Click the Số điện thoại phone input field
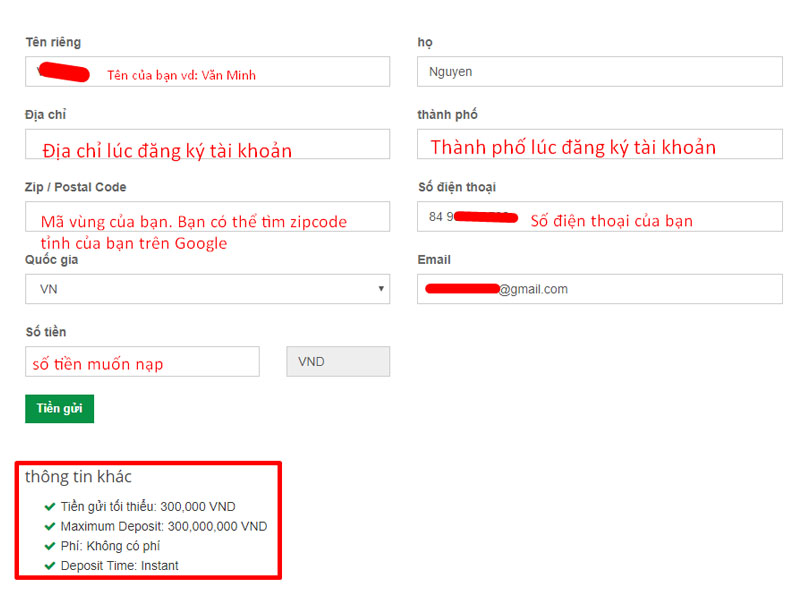This screenshot has width=800, height=600. (x=600, y=216)
